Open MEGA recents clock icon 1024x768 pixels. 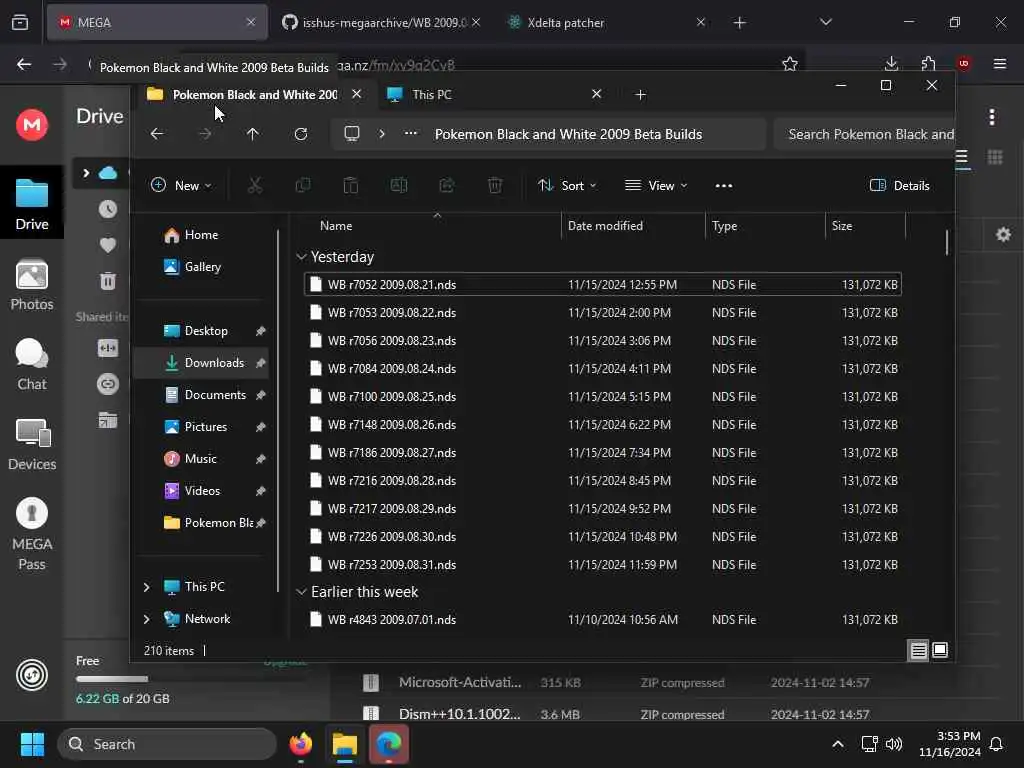pyautogui.click(x=108, y=209)
